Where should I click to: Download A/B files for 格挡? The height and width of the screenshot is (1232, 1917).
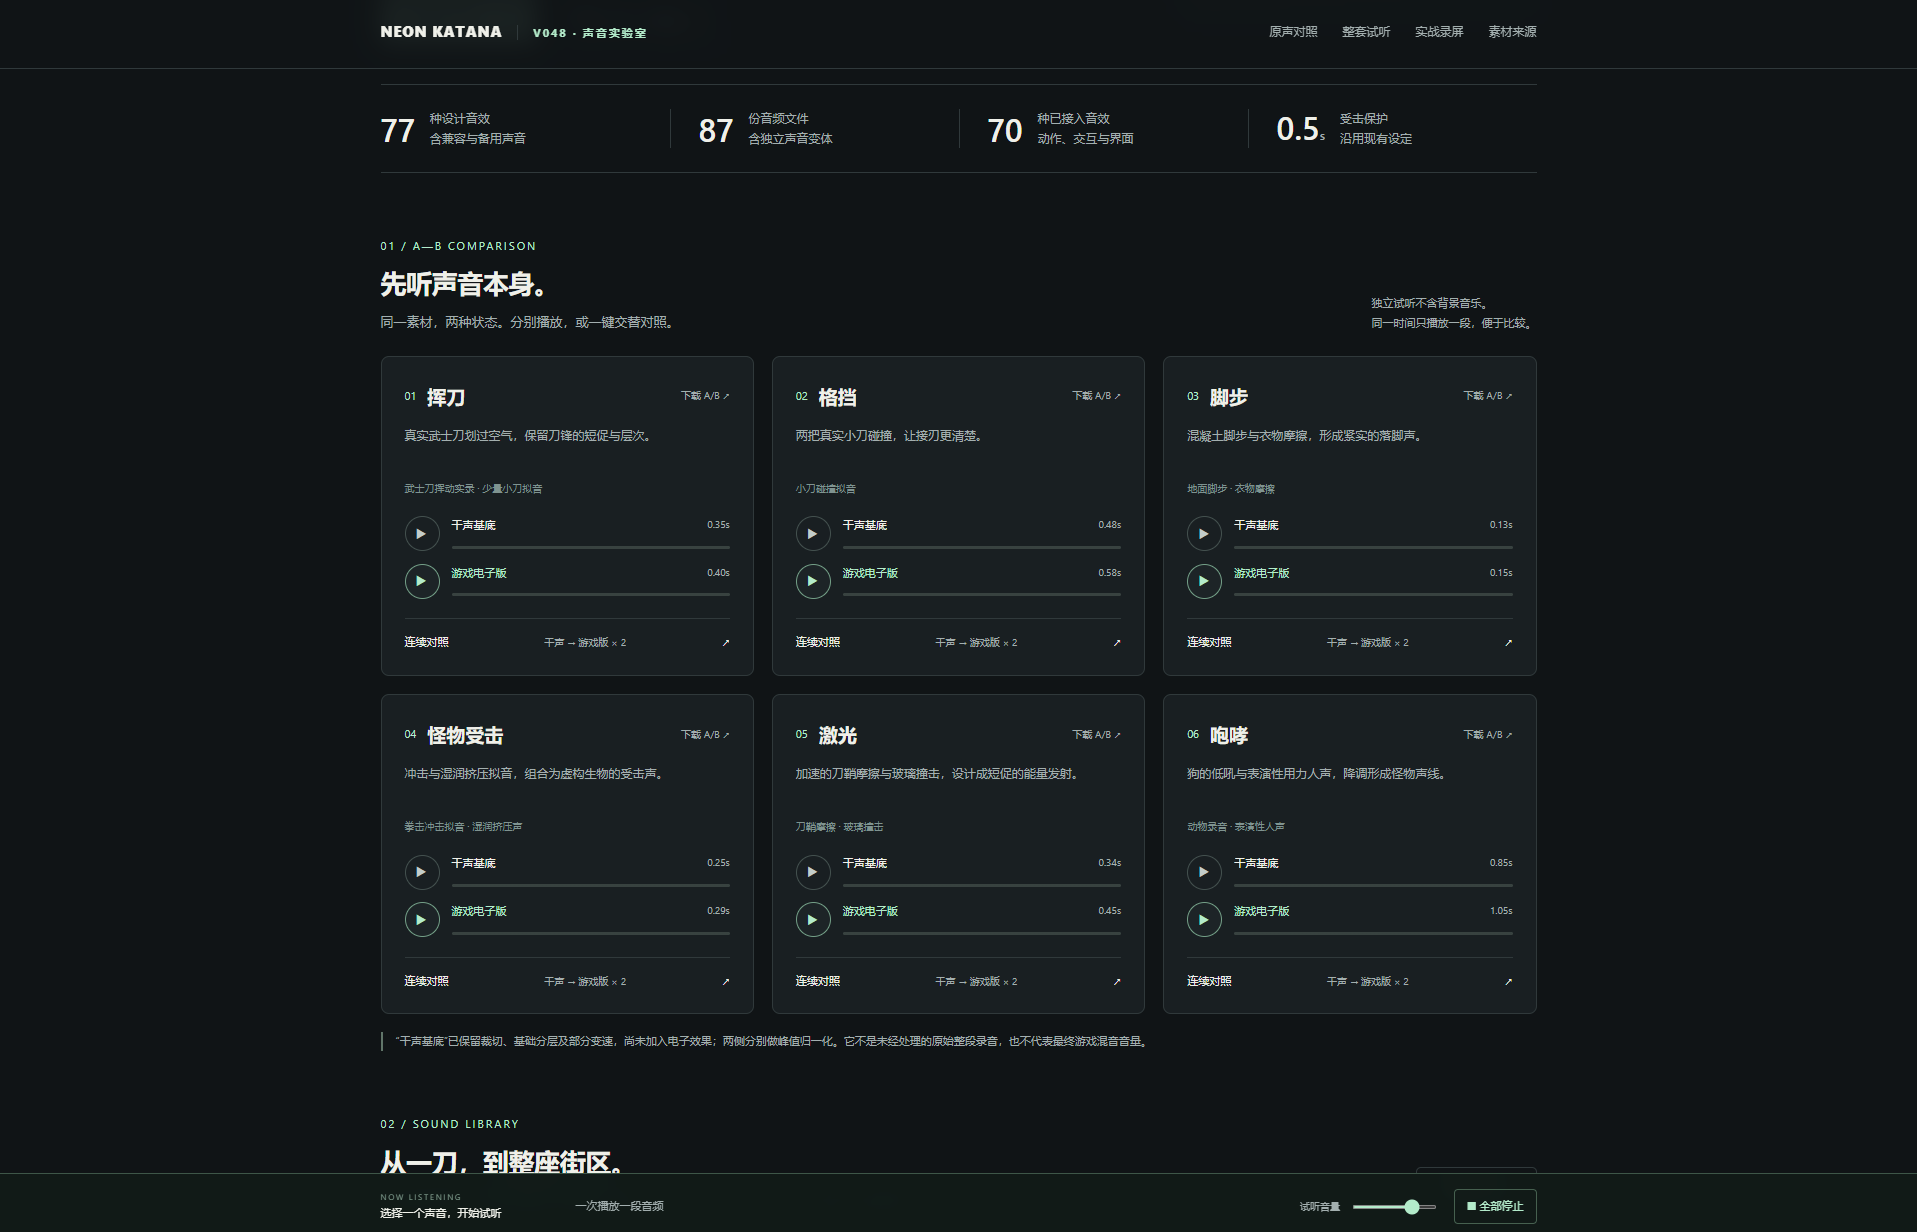click(1096, 396)
